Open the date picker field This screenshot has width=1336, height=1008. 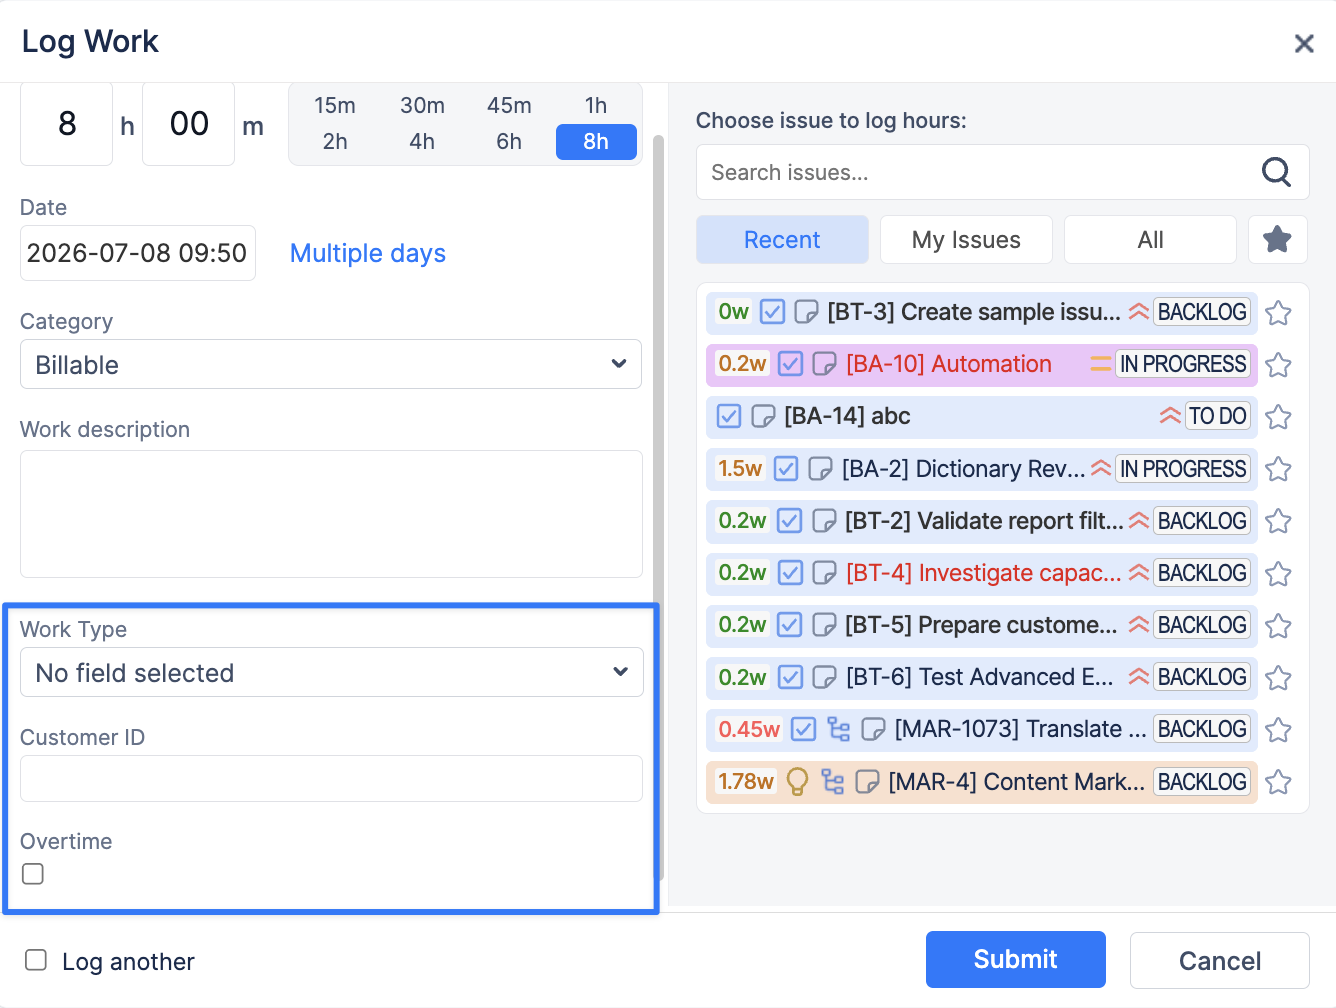coord(138,253)
